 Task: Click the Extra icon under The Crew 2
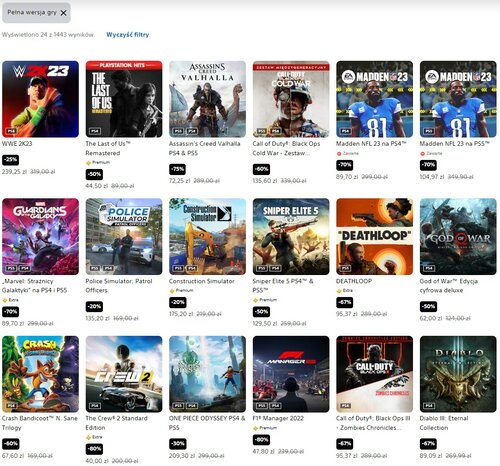tap(88, 437)
